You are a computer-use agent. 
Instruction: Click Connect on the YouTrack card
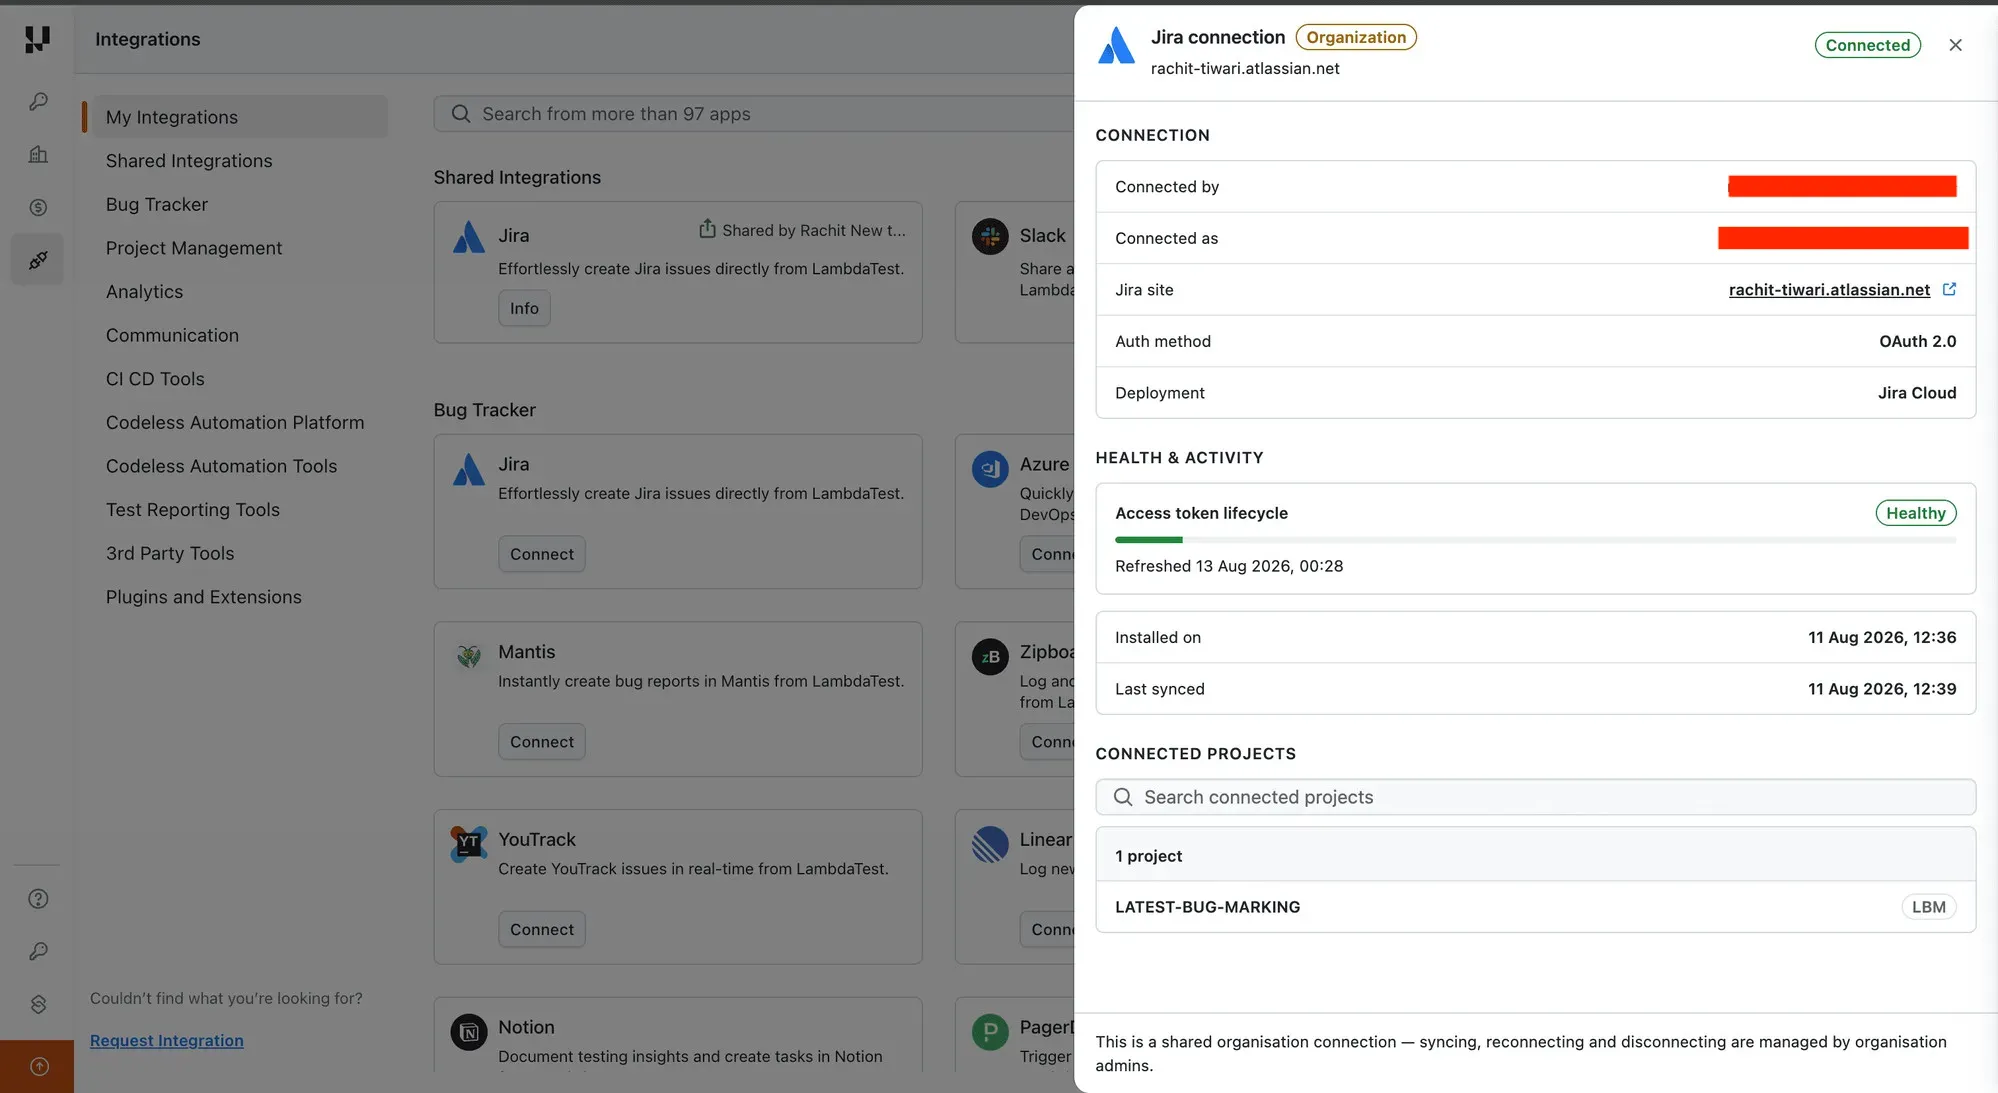click(542, 929)
